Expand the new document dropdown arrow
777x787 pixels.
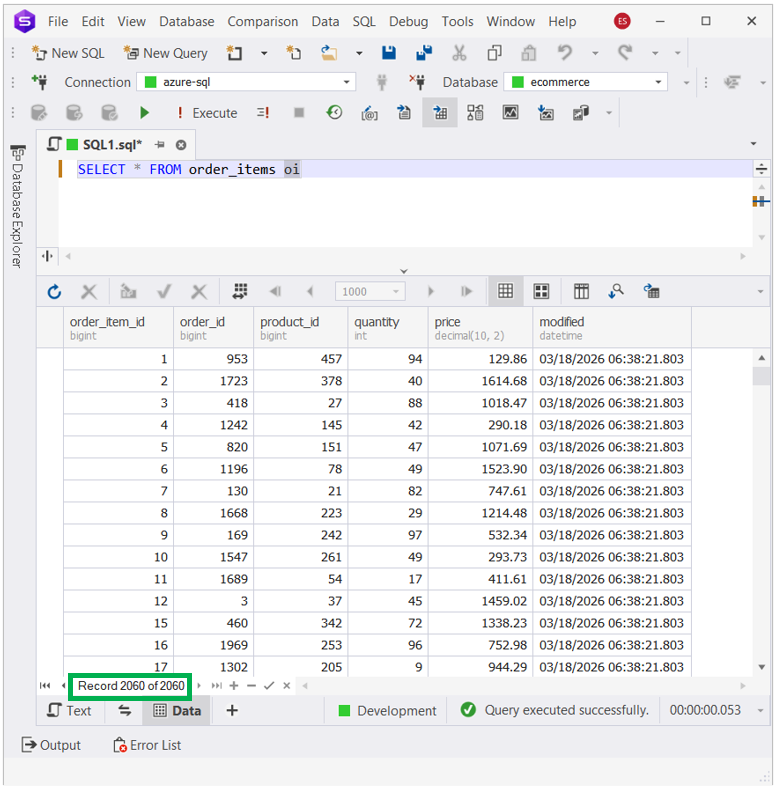264,53
